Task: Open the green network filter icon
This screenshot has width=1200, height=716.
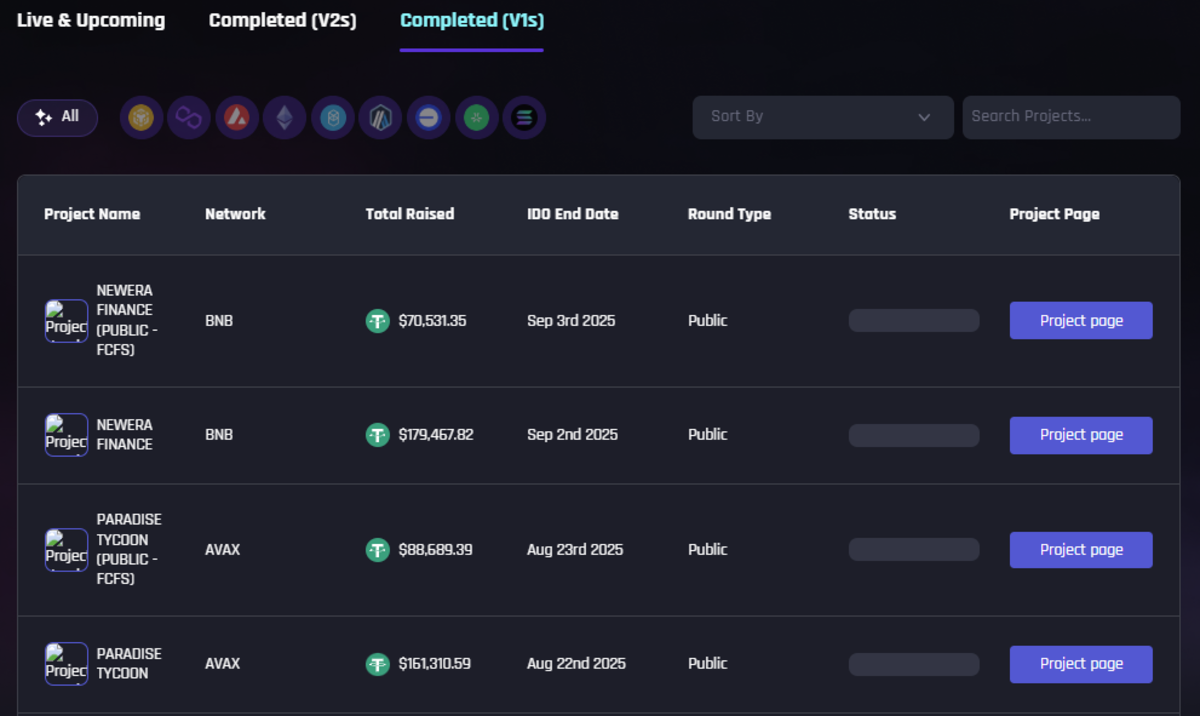Action: 476,117
